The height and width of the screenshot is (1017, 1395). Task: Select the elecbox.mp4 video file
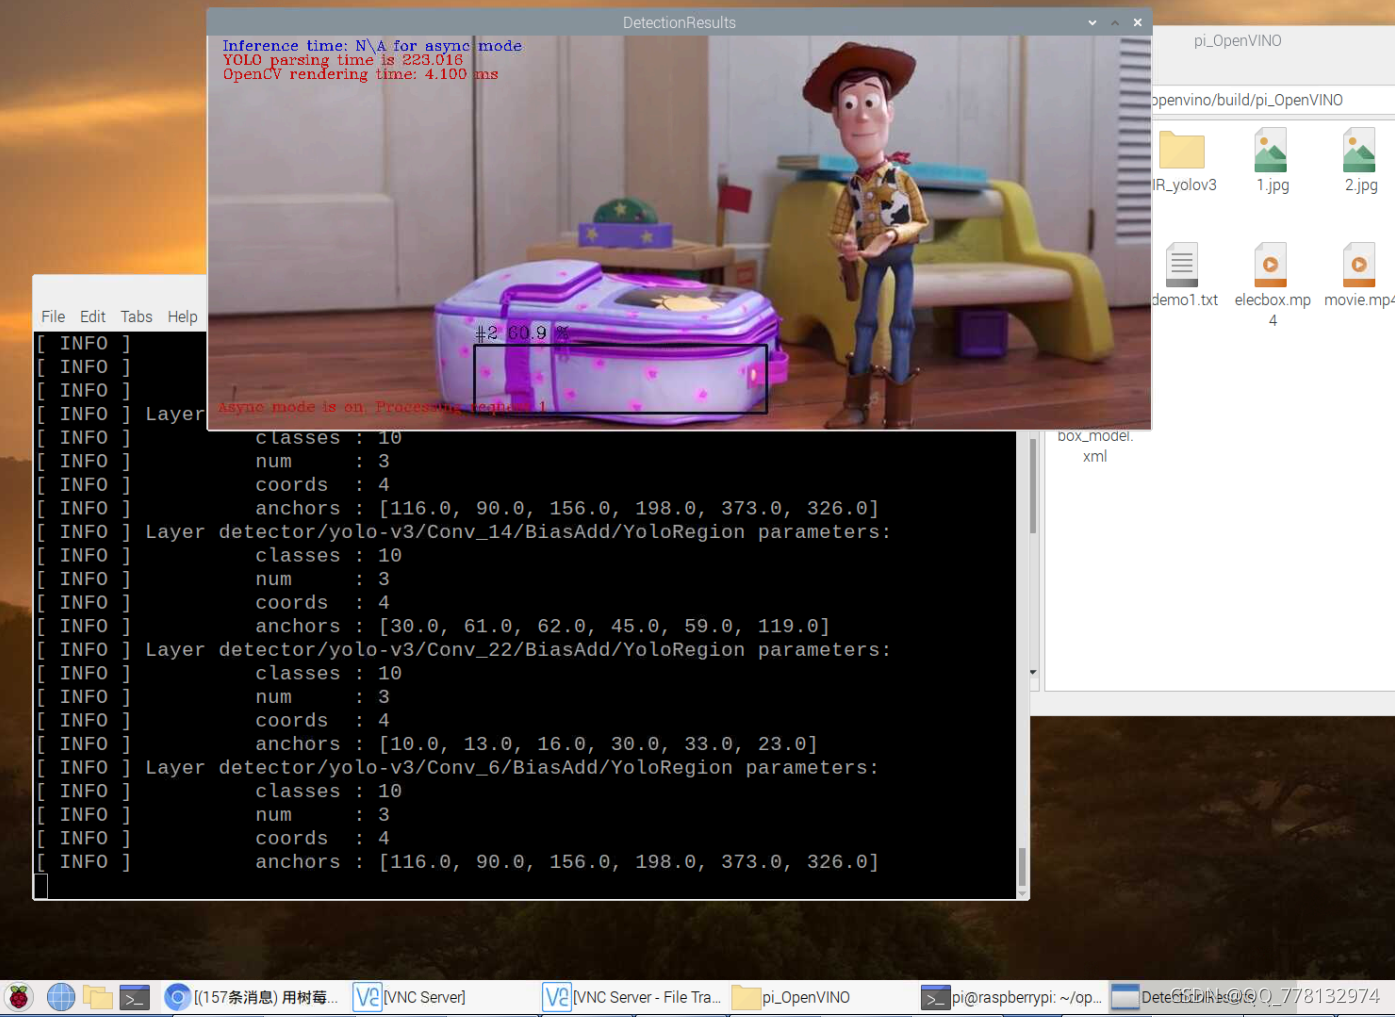click(x=1272, y=285)
